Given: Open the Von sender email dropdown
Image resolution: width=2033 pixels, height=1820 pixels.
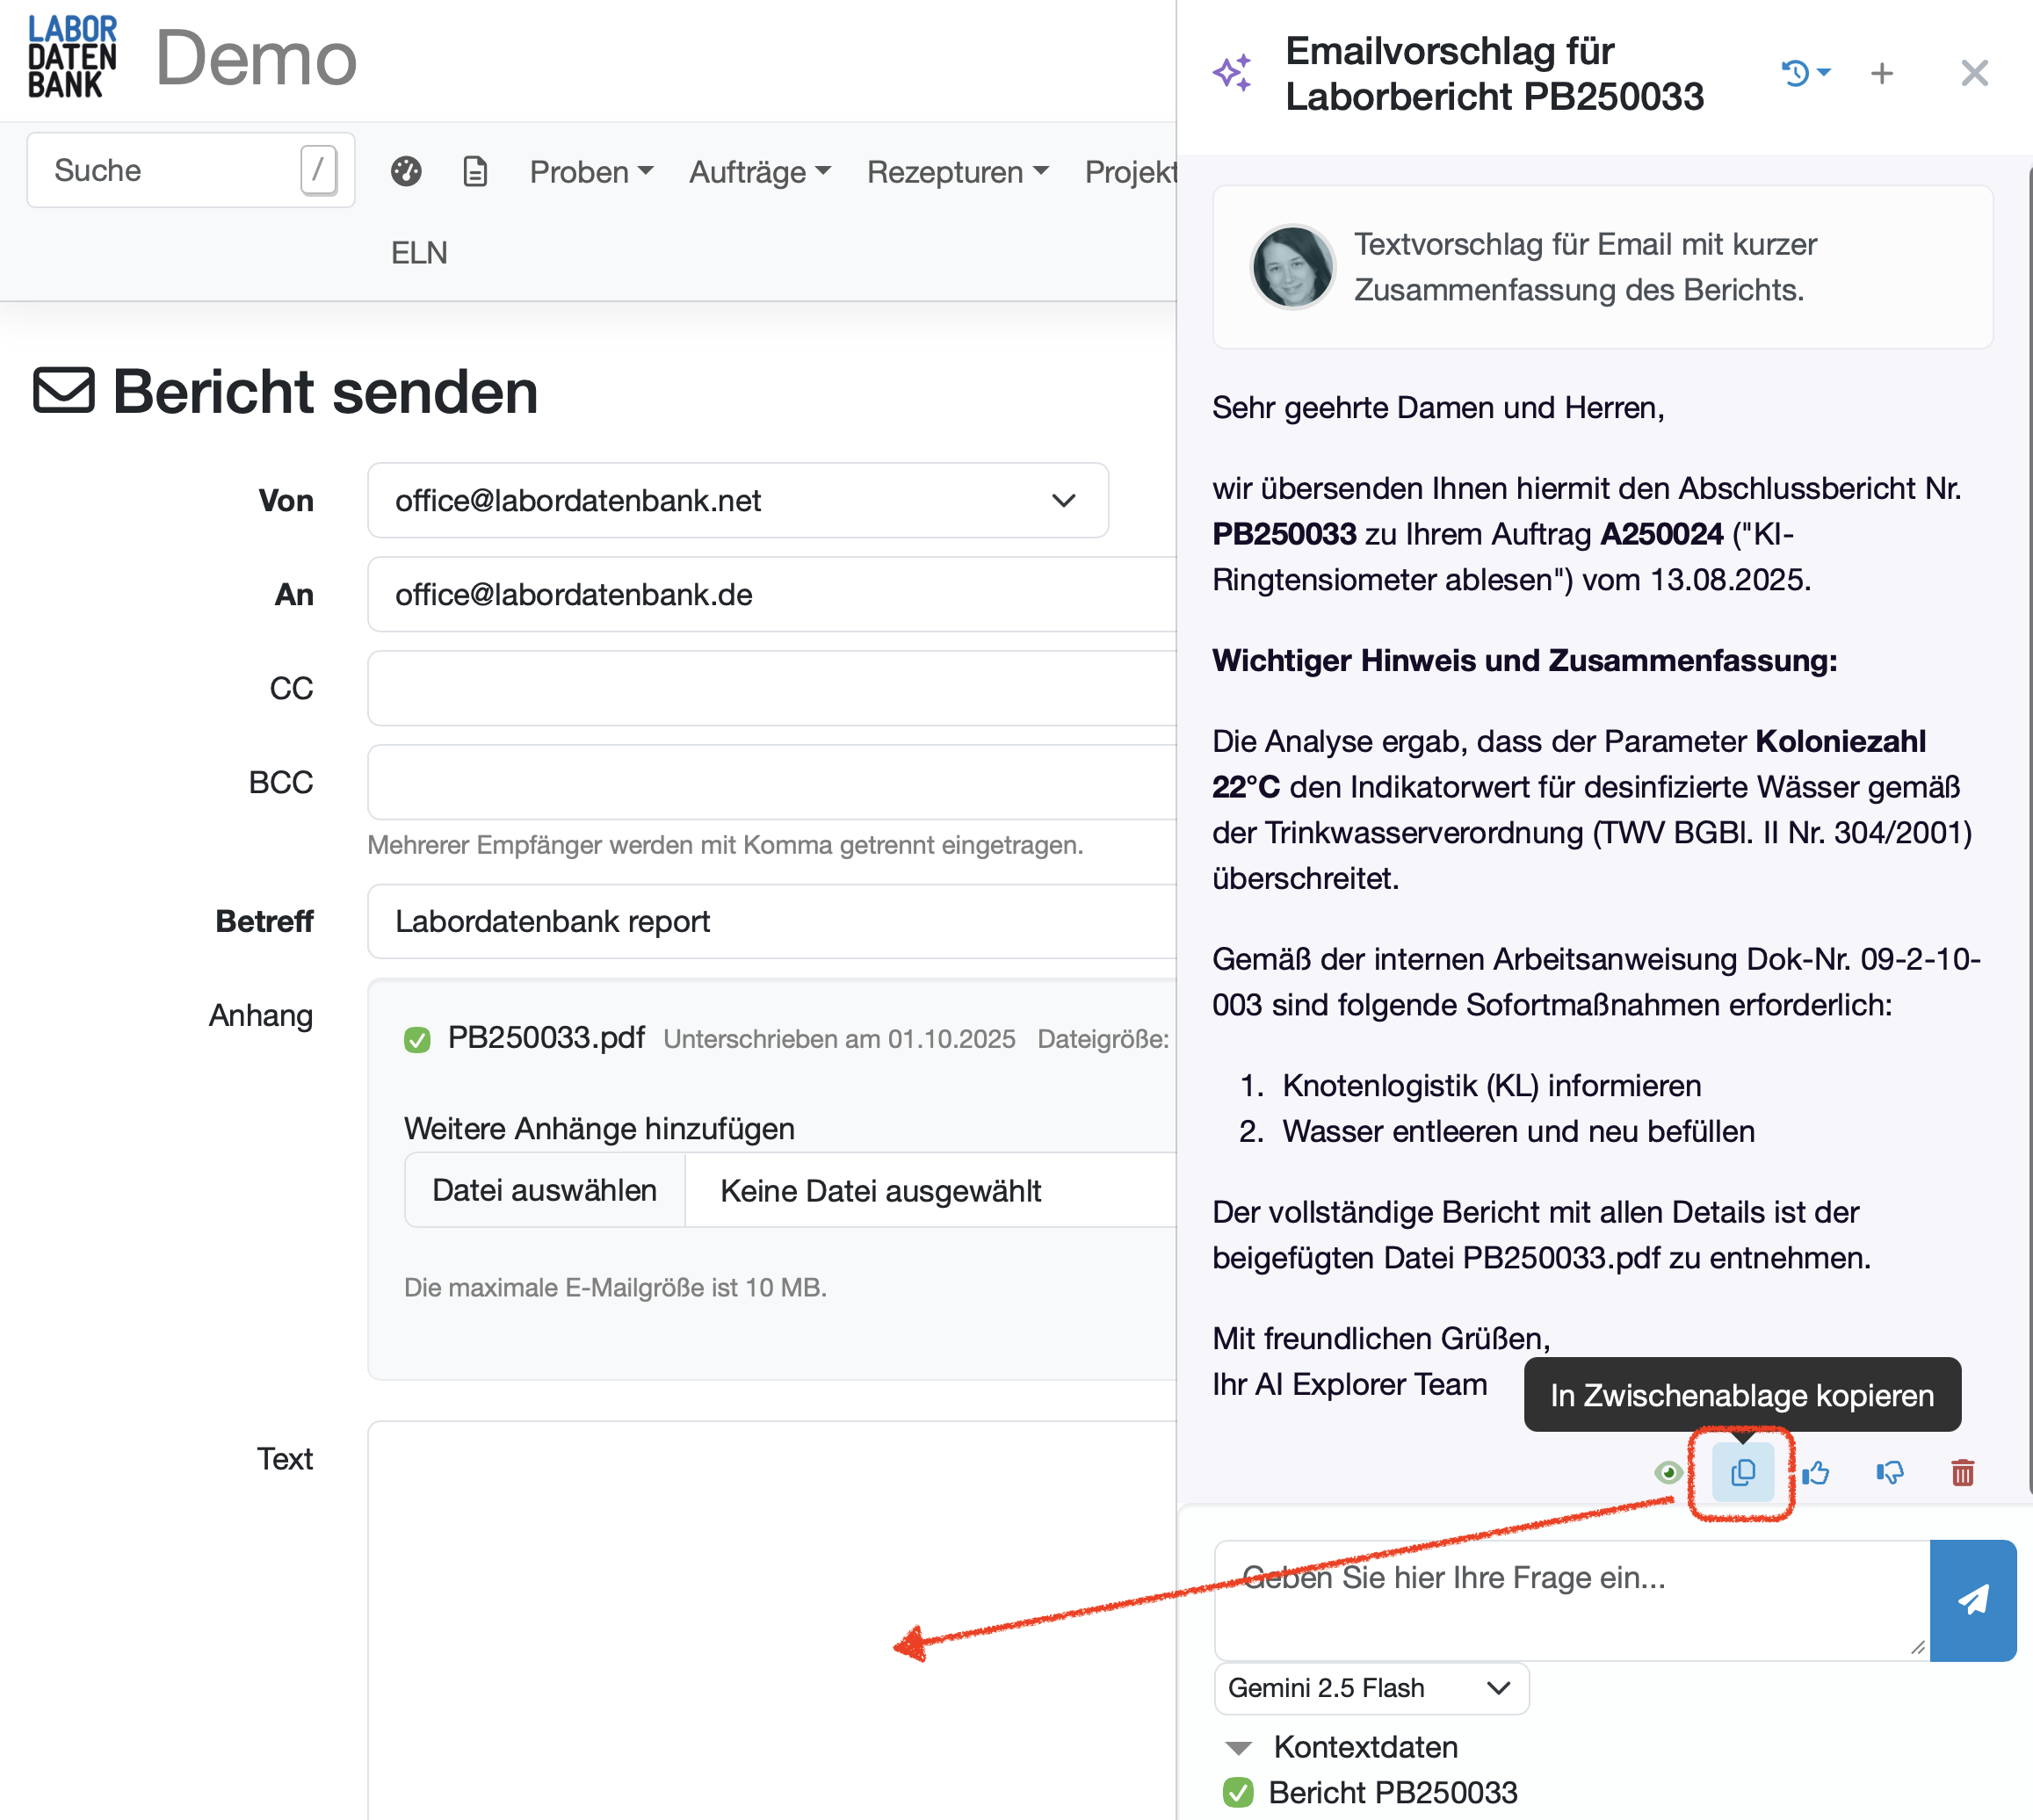Looking at the screenshot, I should (x=738, y=500).
